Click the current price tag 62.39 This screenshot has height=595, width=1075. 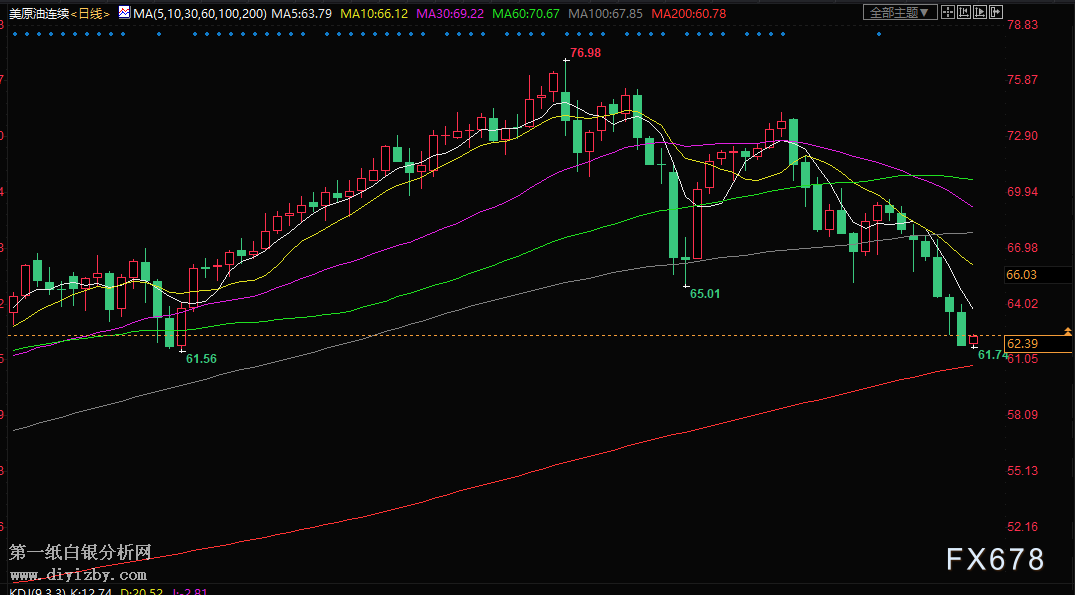coord(1022,344)
